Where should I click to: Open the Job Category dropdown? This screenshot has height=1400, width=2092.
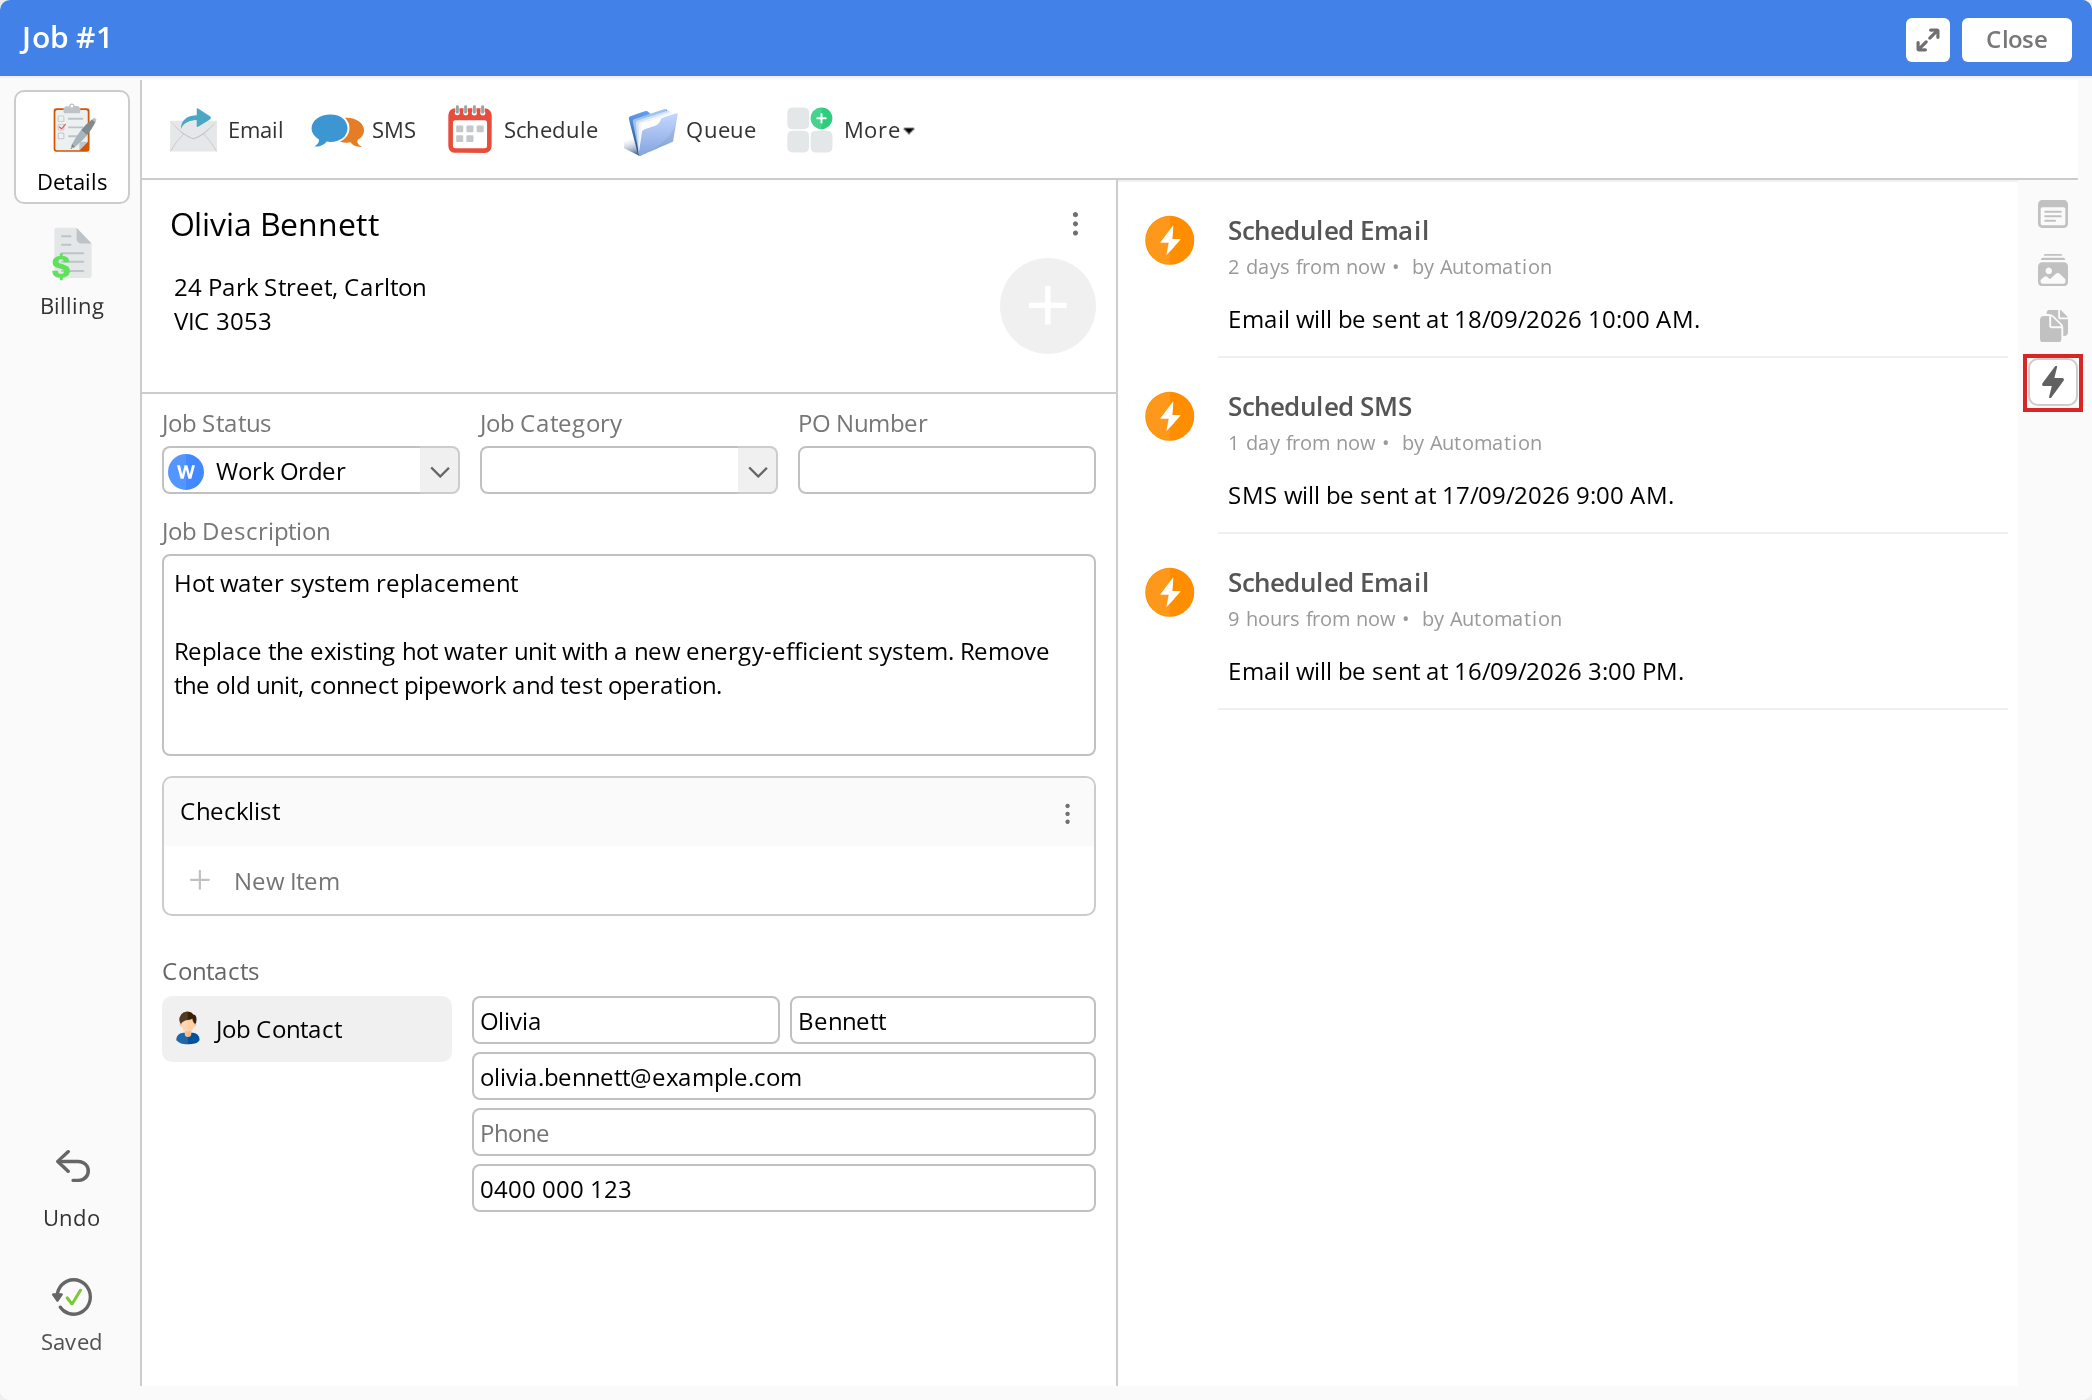[629, 471]
